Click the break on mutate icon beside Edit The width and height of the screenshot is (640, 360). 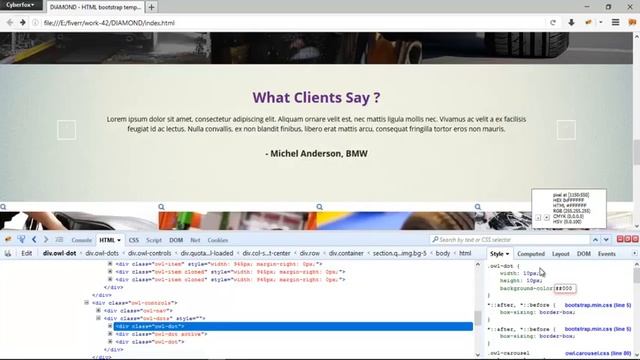tap(8, 253)
